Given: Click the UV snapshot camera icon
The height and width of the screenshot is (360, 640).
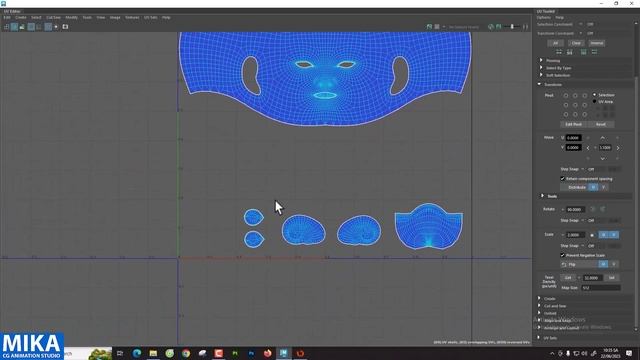Looking at the screenshot, I should [x=65, y=27].
